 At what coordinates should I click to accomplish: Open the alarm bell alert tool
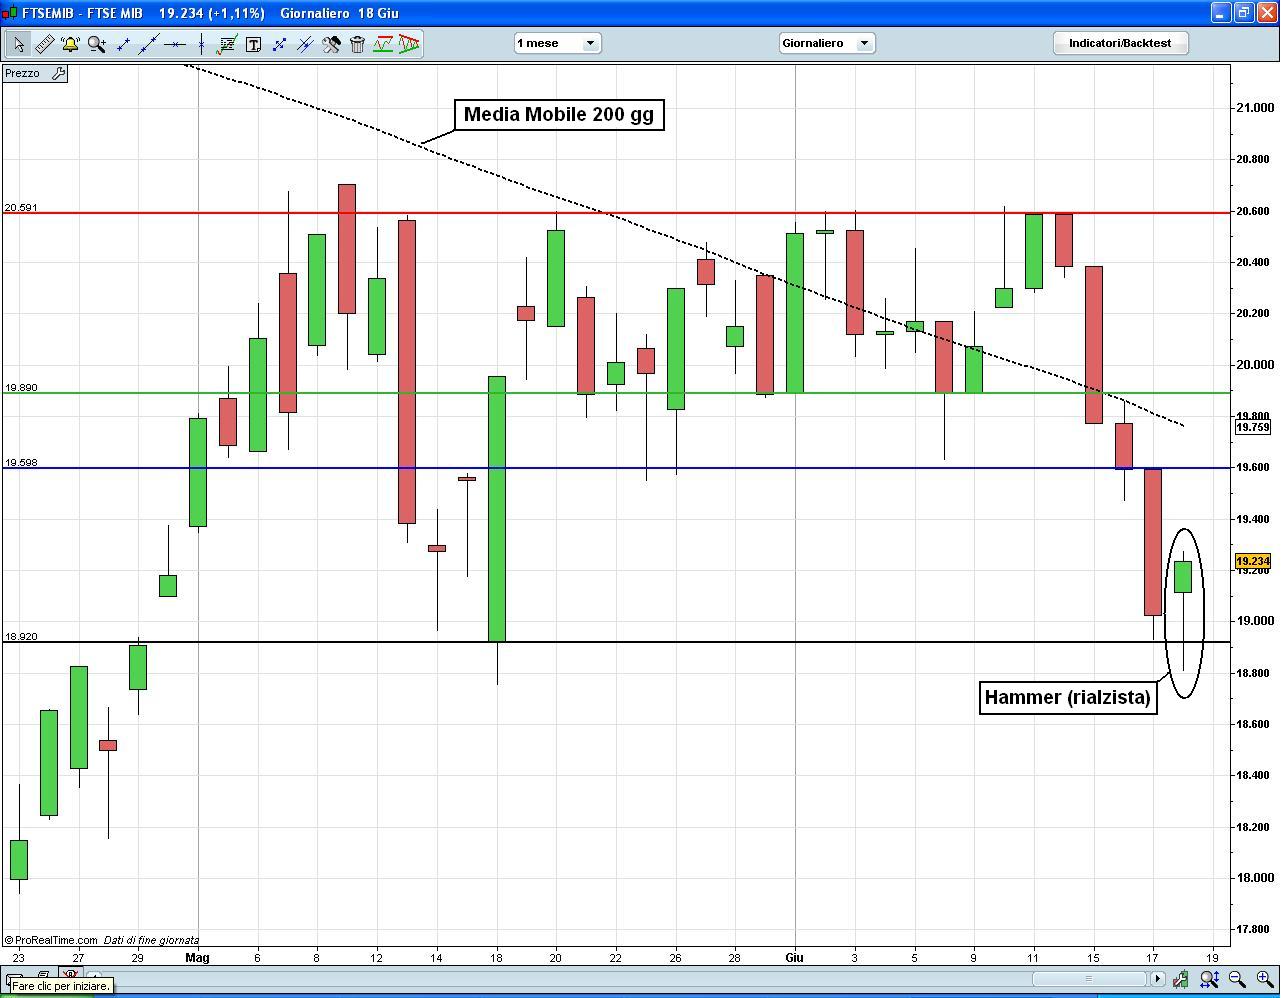pos(70,44)
